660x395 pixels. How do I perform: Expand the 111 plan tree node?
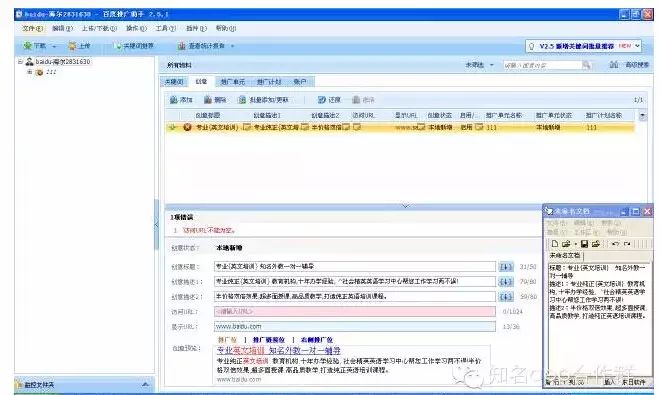[29, 72]
